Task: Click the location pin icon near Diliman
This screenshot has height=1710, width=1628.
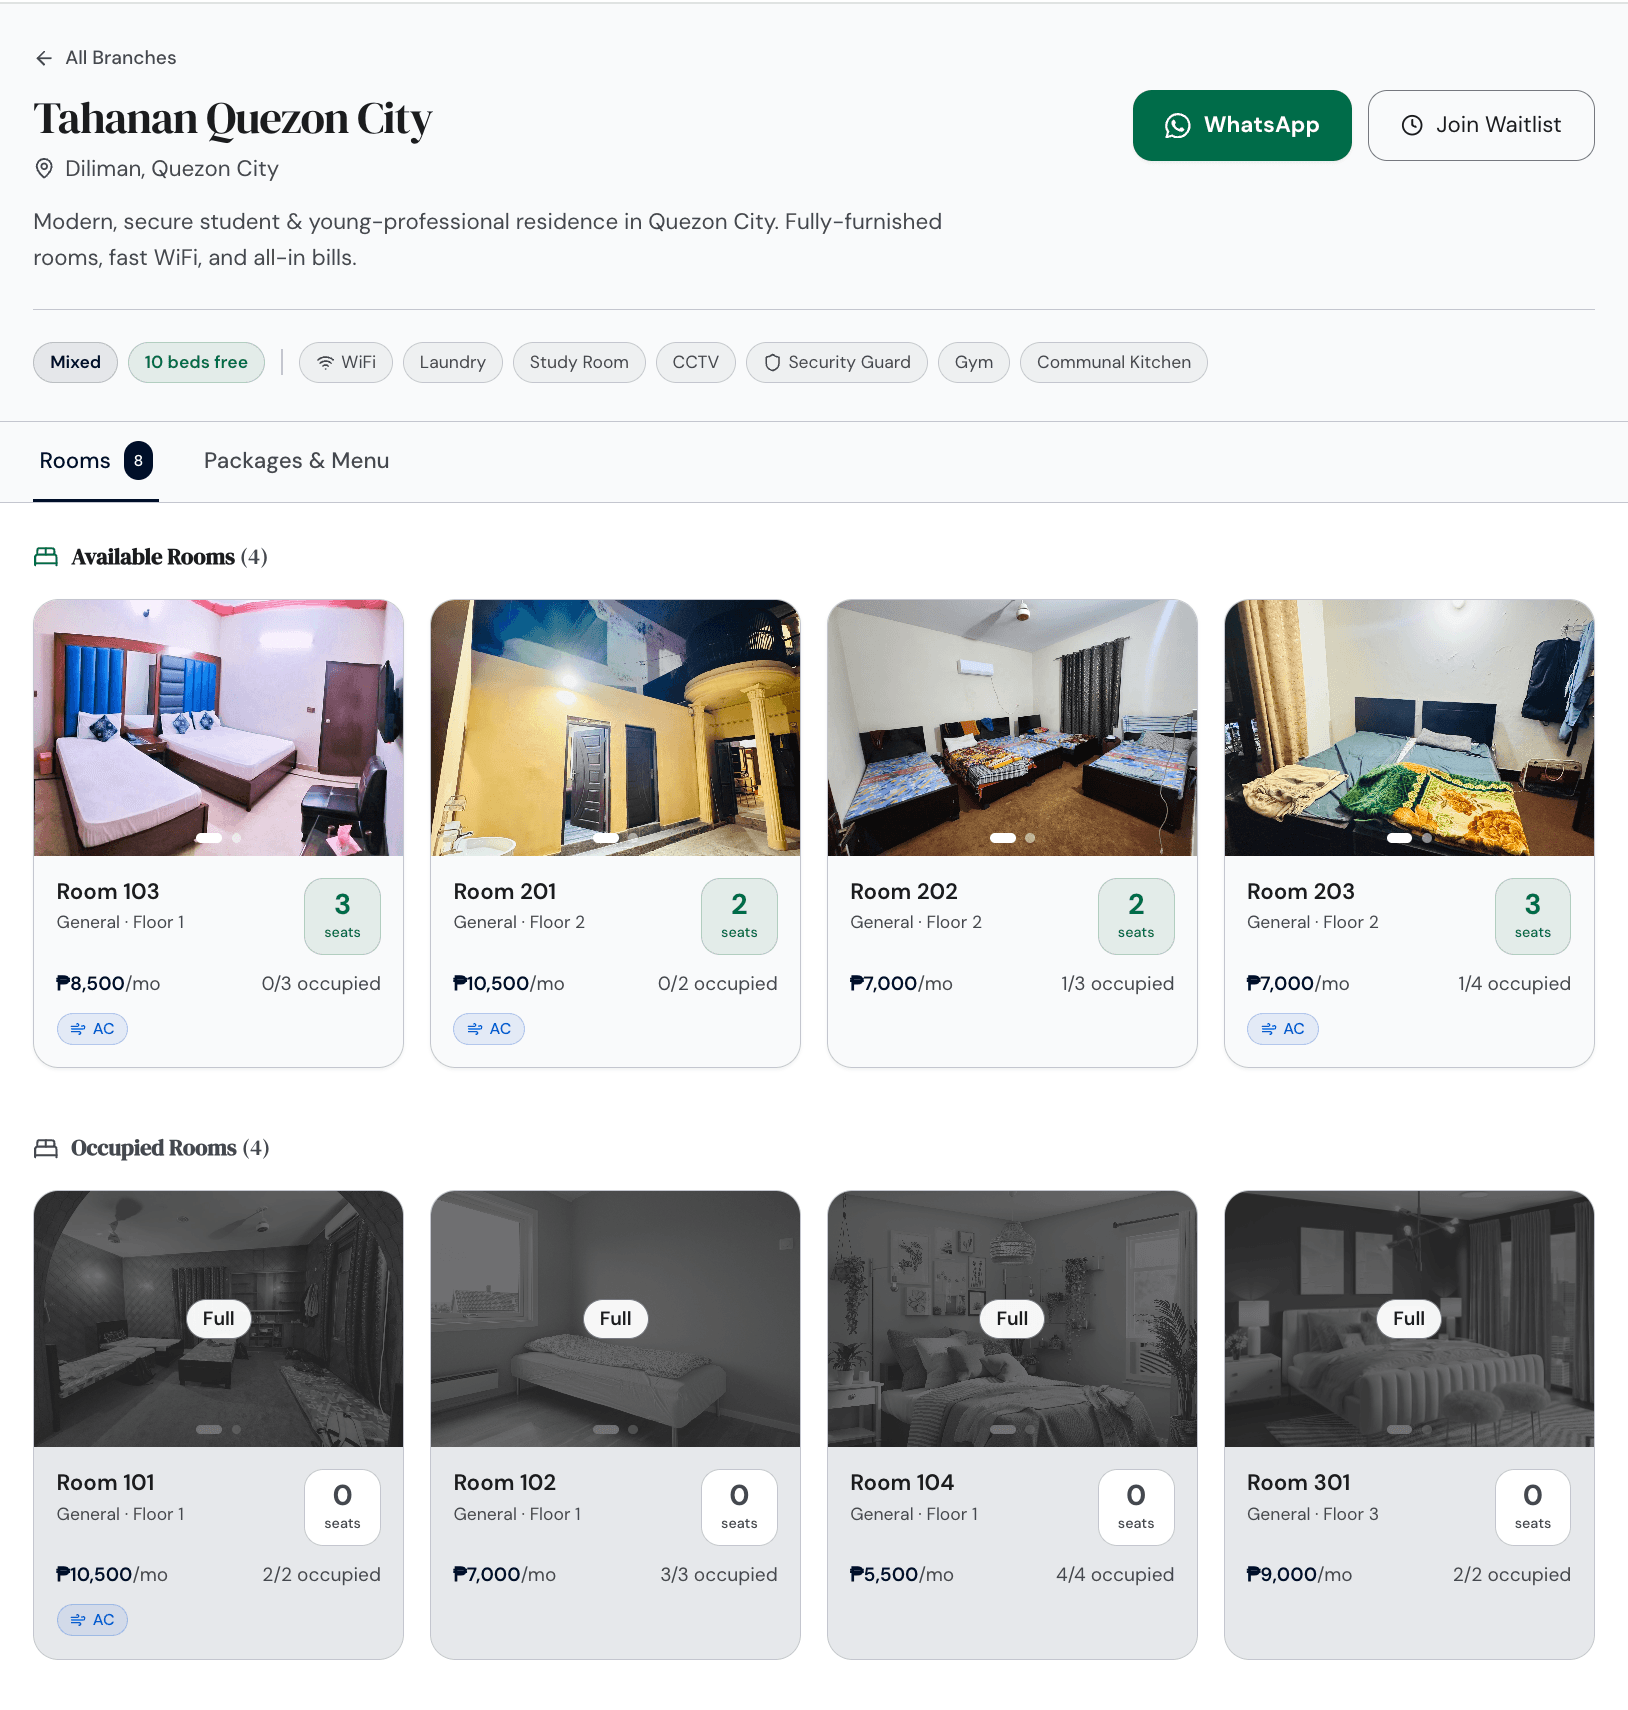Action: (x=44, y=168)
